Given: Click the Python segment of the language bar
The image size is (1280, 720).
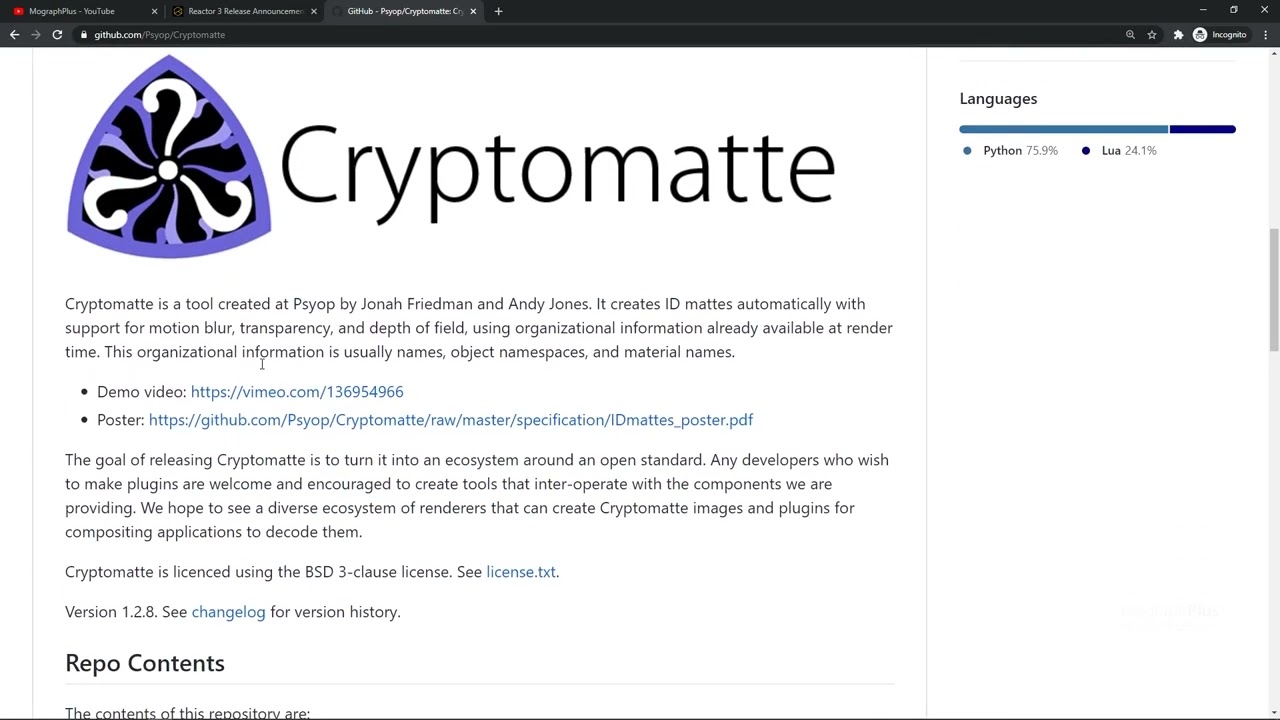Looking at the screenshot, I should pyautogui.click(x=1063, y=129).
